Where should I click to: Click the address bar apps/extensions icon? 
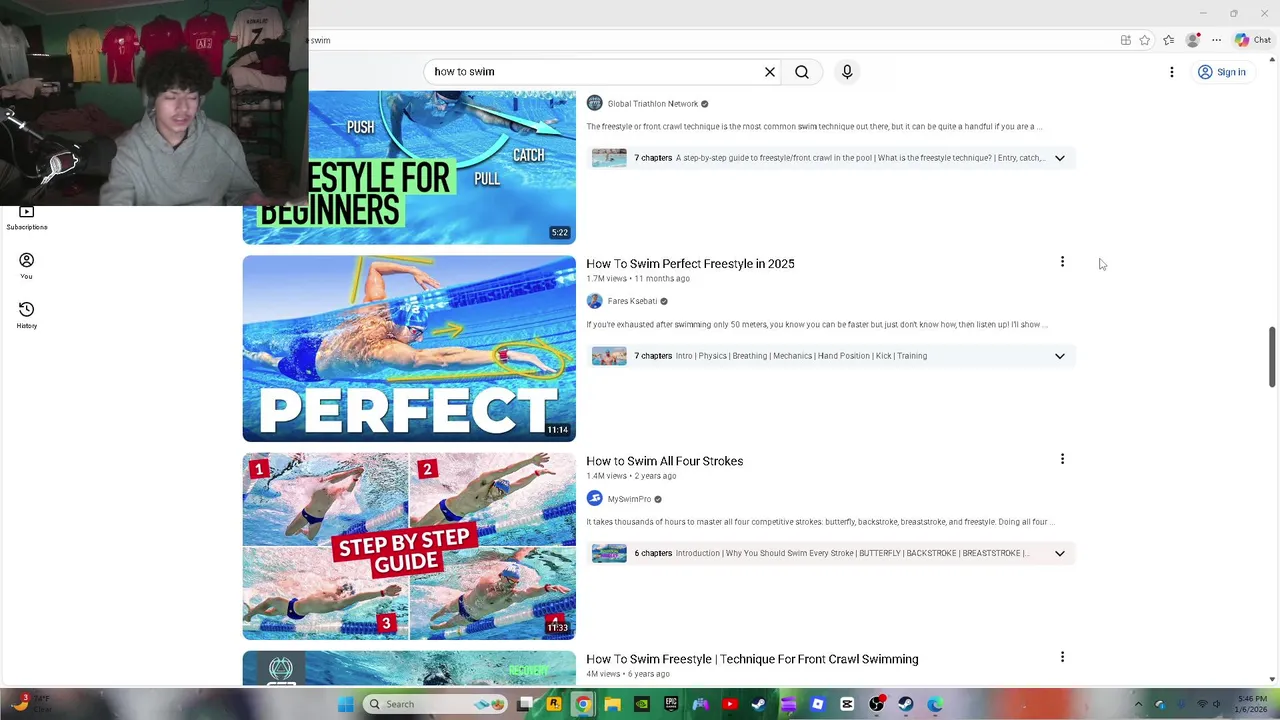point(1126,40)
